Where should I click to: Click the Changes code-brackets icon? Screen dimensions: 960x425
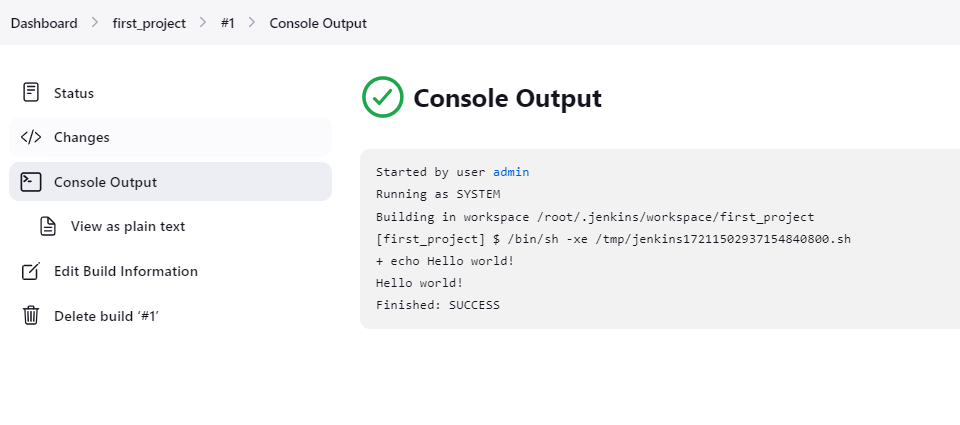click(x=31, y=137)
